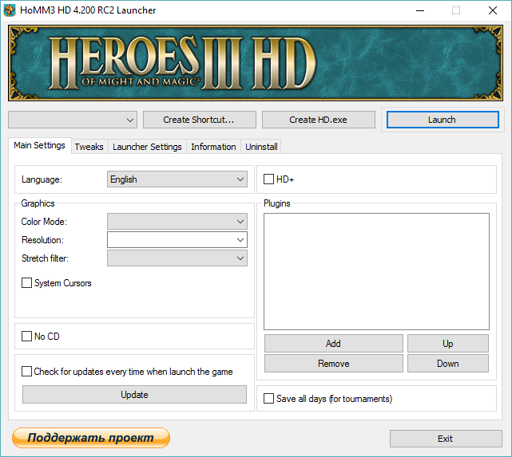Open the Language dropdown showing English
This screenshot has width=512, height=457.
(x=177, y=179)
